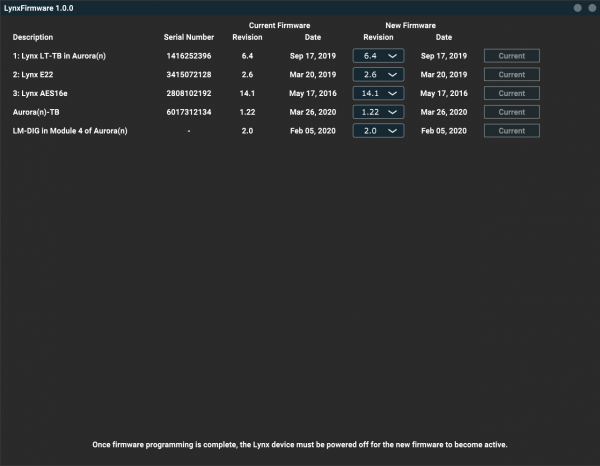
Task: Click Current button in LM-DIG row
Action: pyautogui.click(x=512, y=131)
